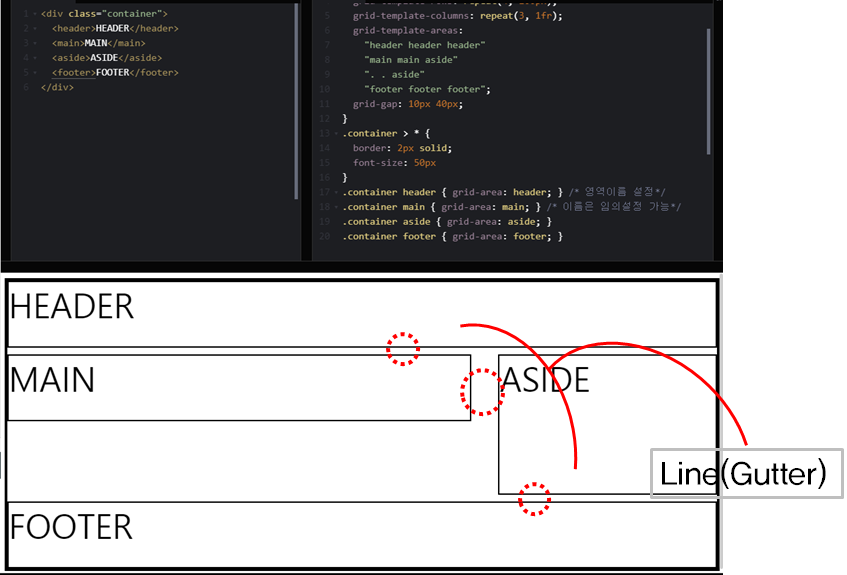Click the "footer footer footer"; string
Screen dimensions: 847x575
click(427, 89)
